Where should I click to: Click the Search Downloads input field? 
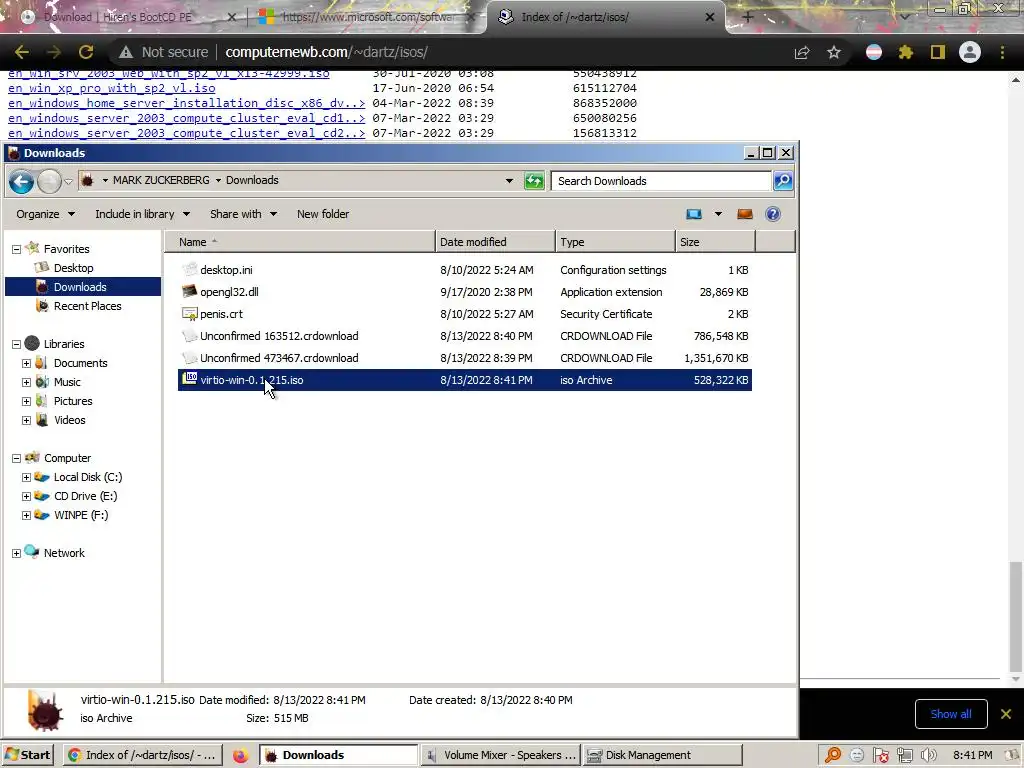click(661, 181)
